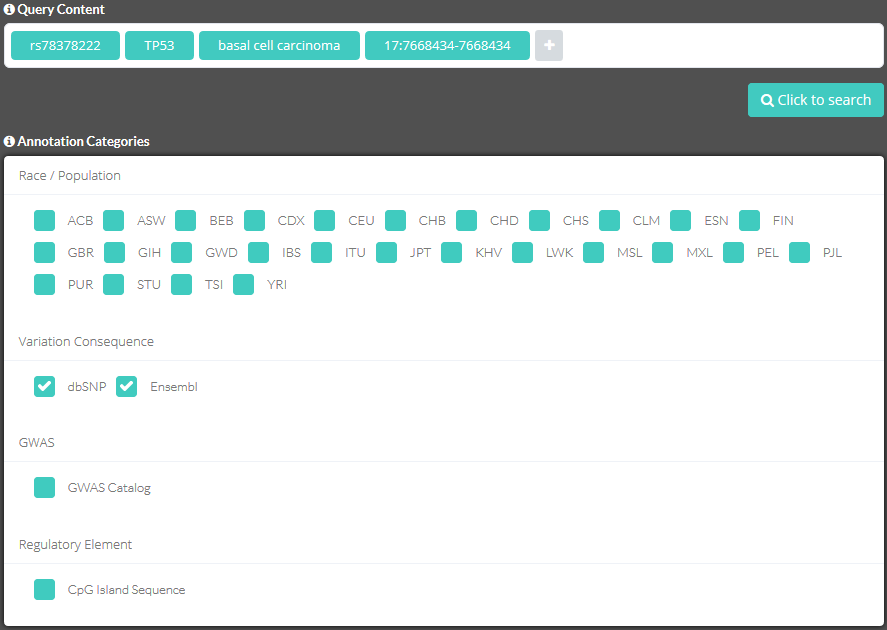This screenshot has width=887, height=630.
Task: Select the 17:7668434-7668434 region tag
Action: point(447,45)
